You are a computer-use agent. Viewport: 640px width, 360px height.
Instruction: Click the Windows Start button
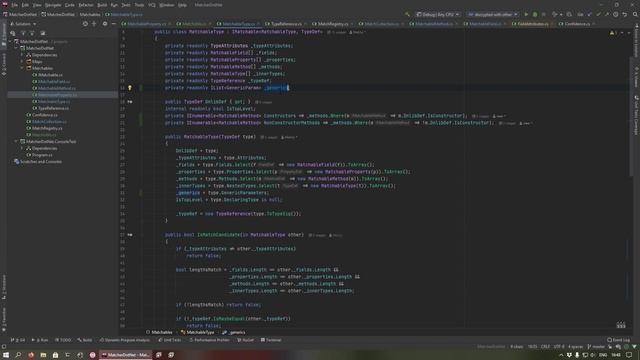[6, 355]
